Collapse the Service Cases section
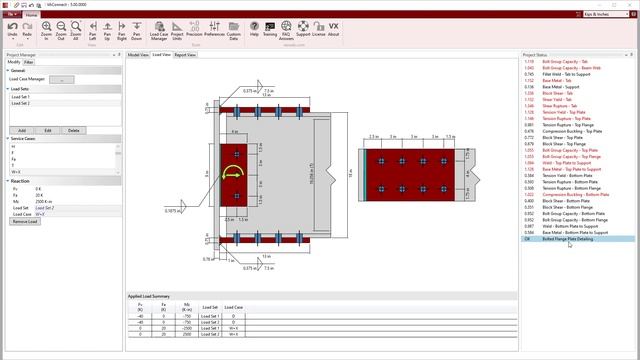640x360 pixels. pyautogui.click(x=8, y=139)
